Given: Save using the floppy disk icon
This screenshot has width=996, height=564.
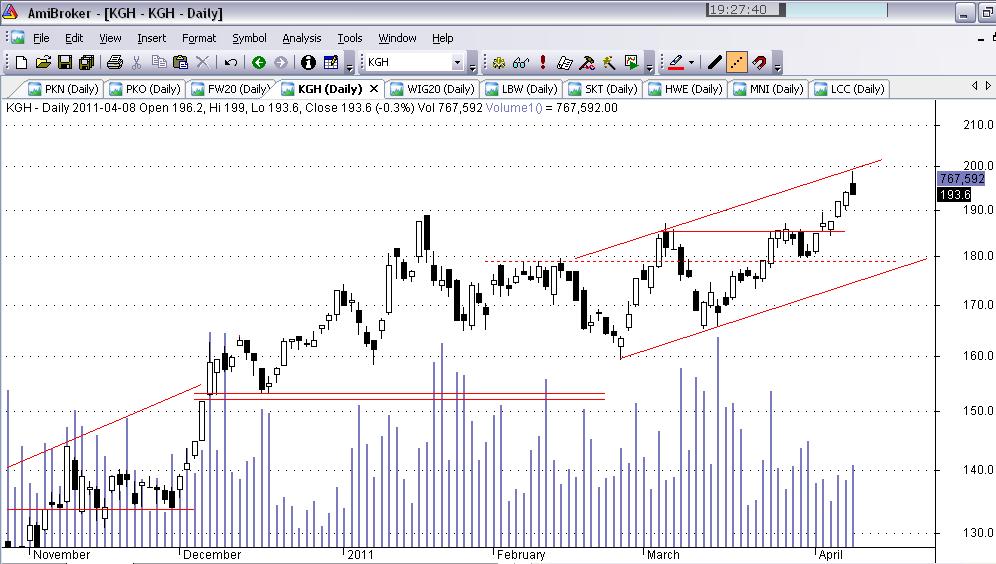Looking at the screenshot, I should point(65,63).
